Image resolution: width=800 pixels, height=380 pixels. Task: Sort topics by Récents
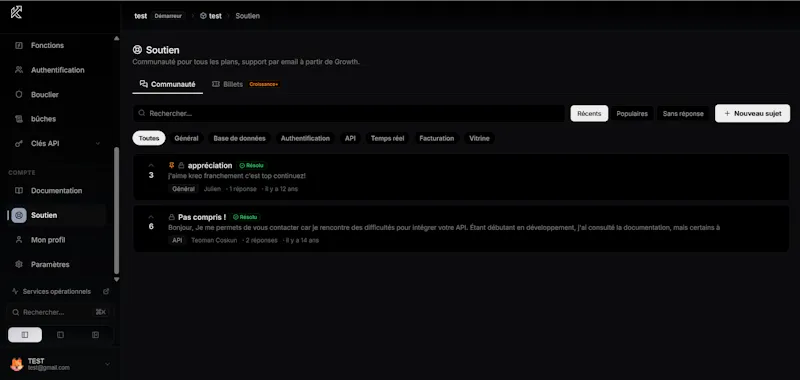(589, 113)
